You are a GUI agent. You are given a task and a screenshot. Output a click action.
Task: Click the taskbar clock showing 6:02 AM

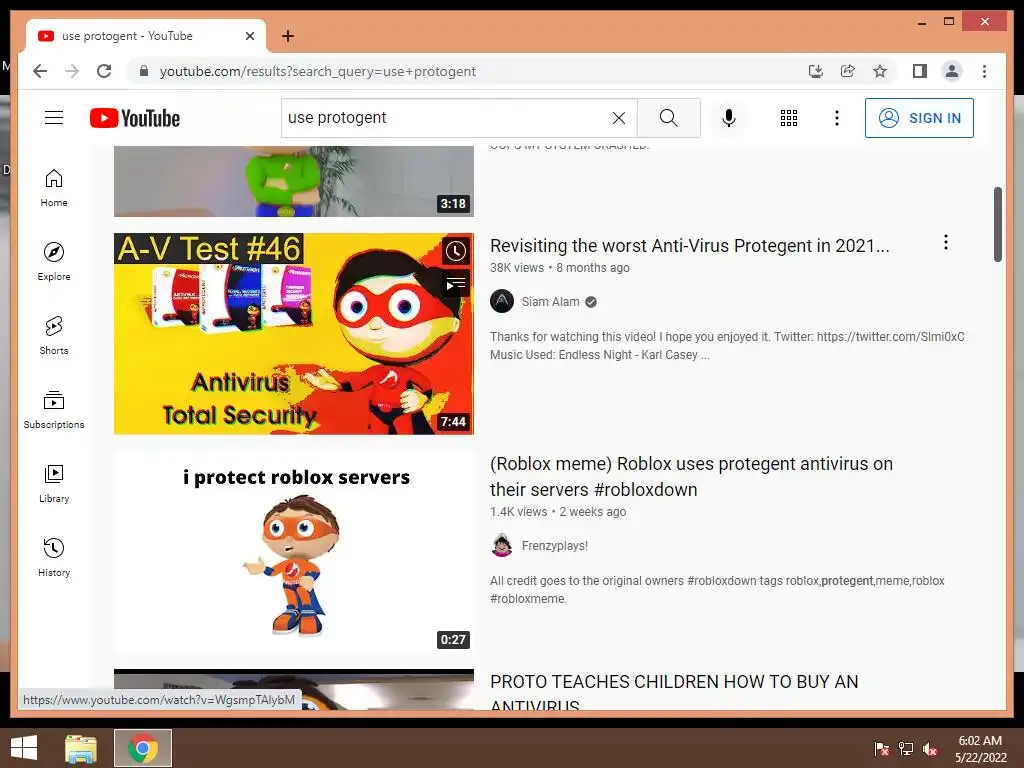tap(980, 749)
